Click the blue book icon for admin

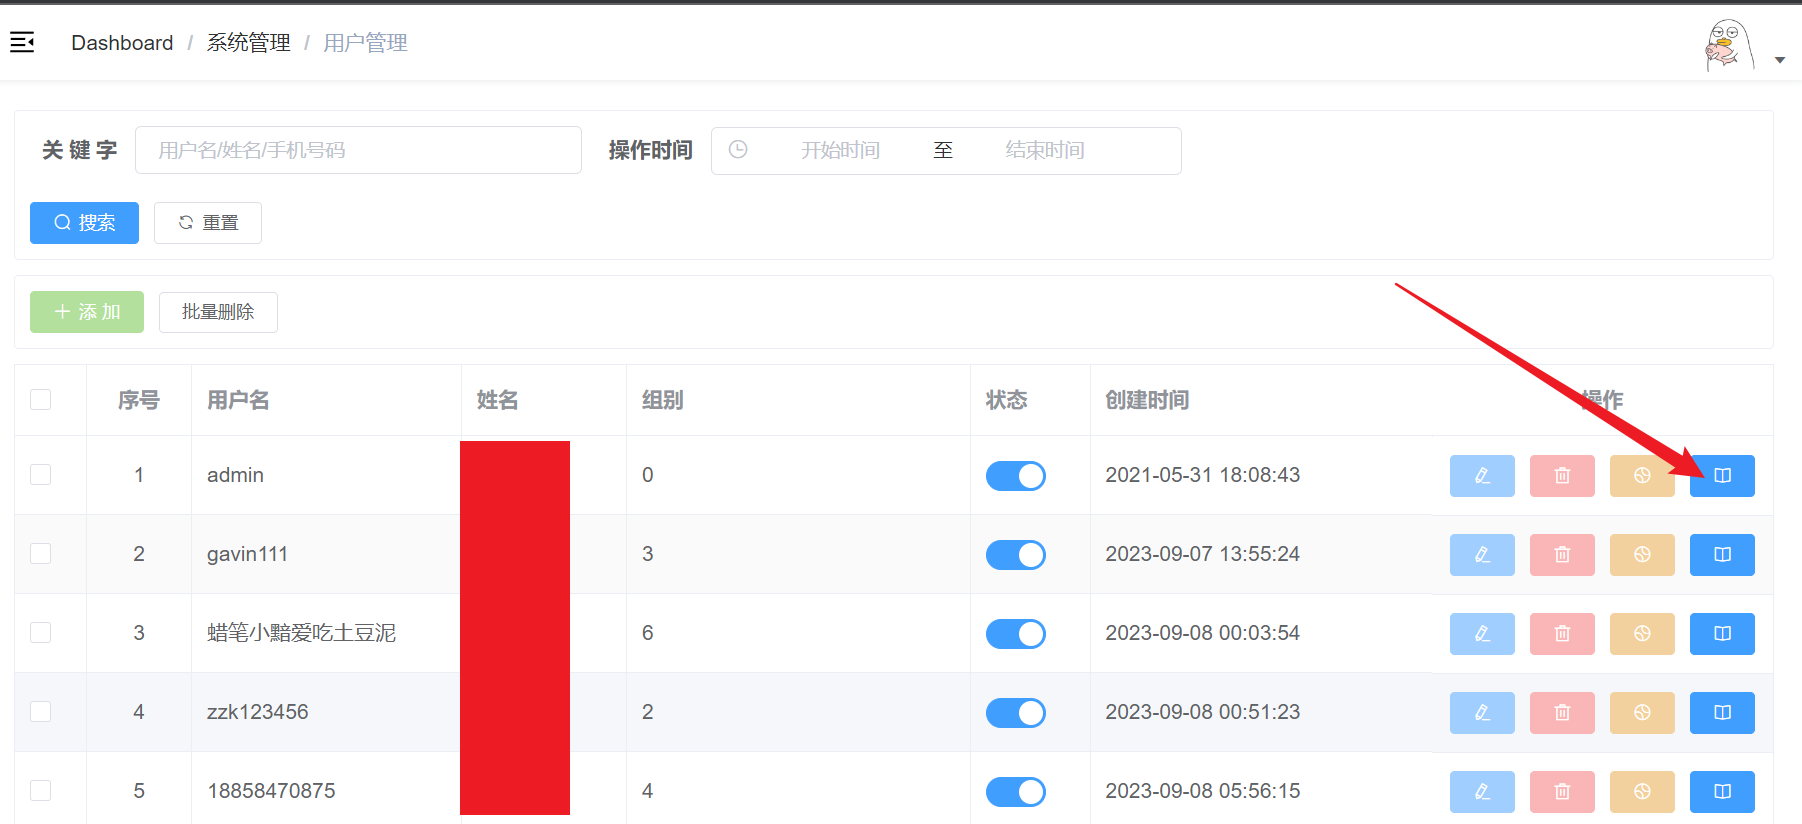coord(1721,476)
